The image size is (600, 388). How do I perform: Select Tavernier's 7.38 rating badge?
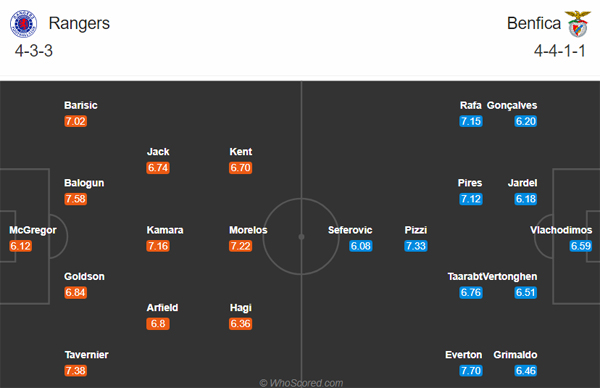tap(75, 371)
